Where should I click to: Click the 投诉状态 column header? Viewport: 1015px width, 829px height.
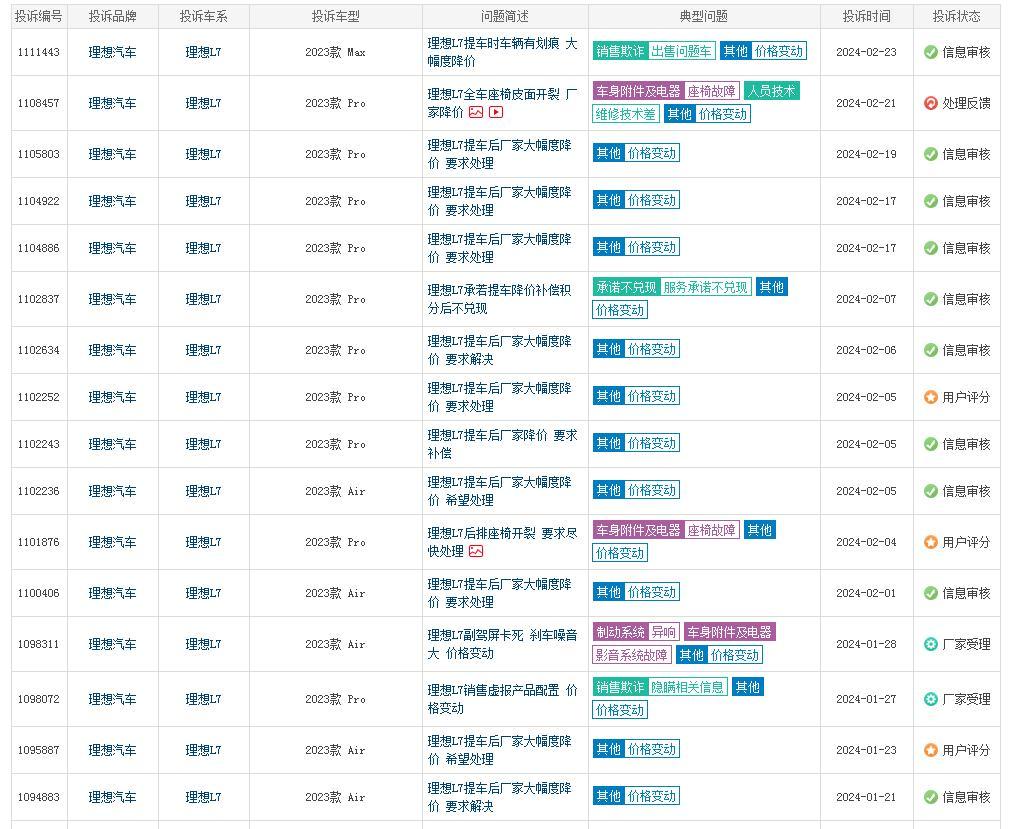(x=956, y=16)
